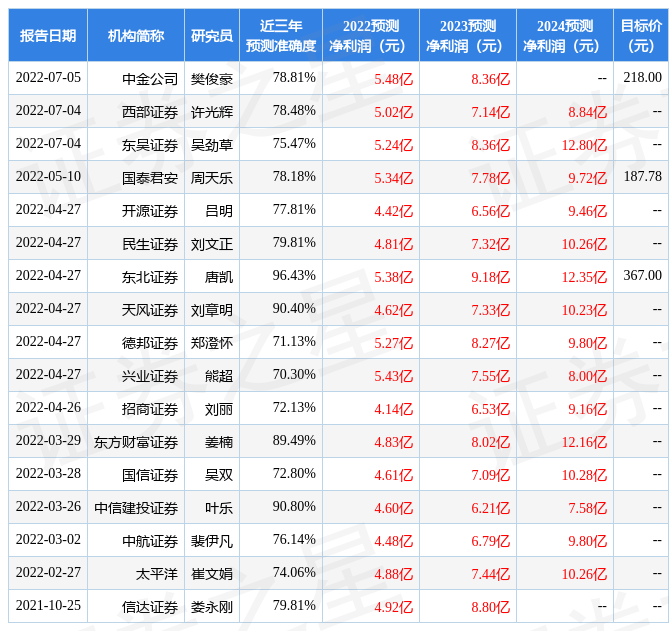669x631 pixels.
Task: Click researcher name 裴伊凡
Action: [x=212, y=541]
